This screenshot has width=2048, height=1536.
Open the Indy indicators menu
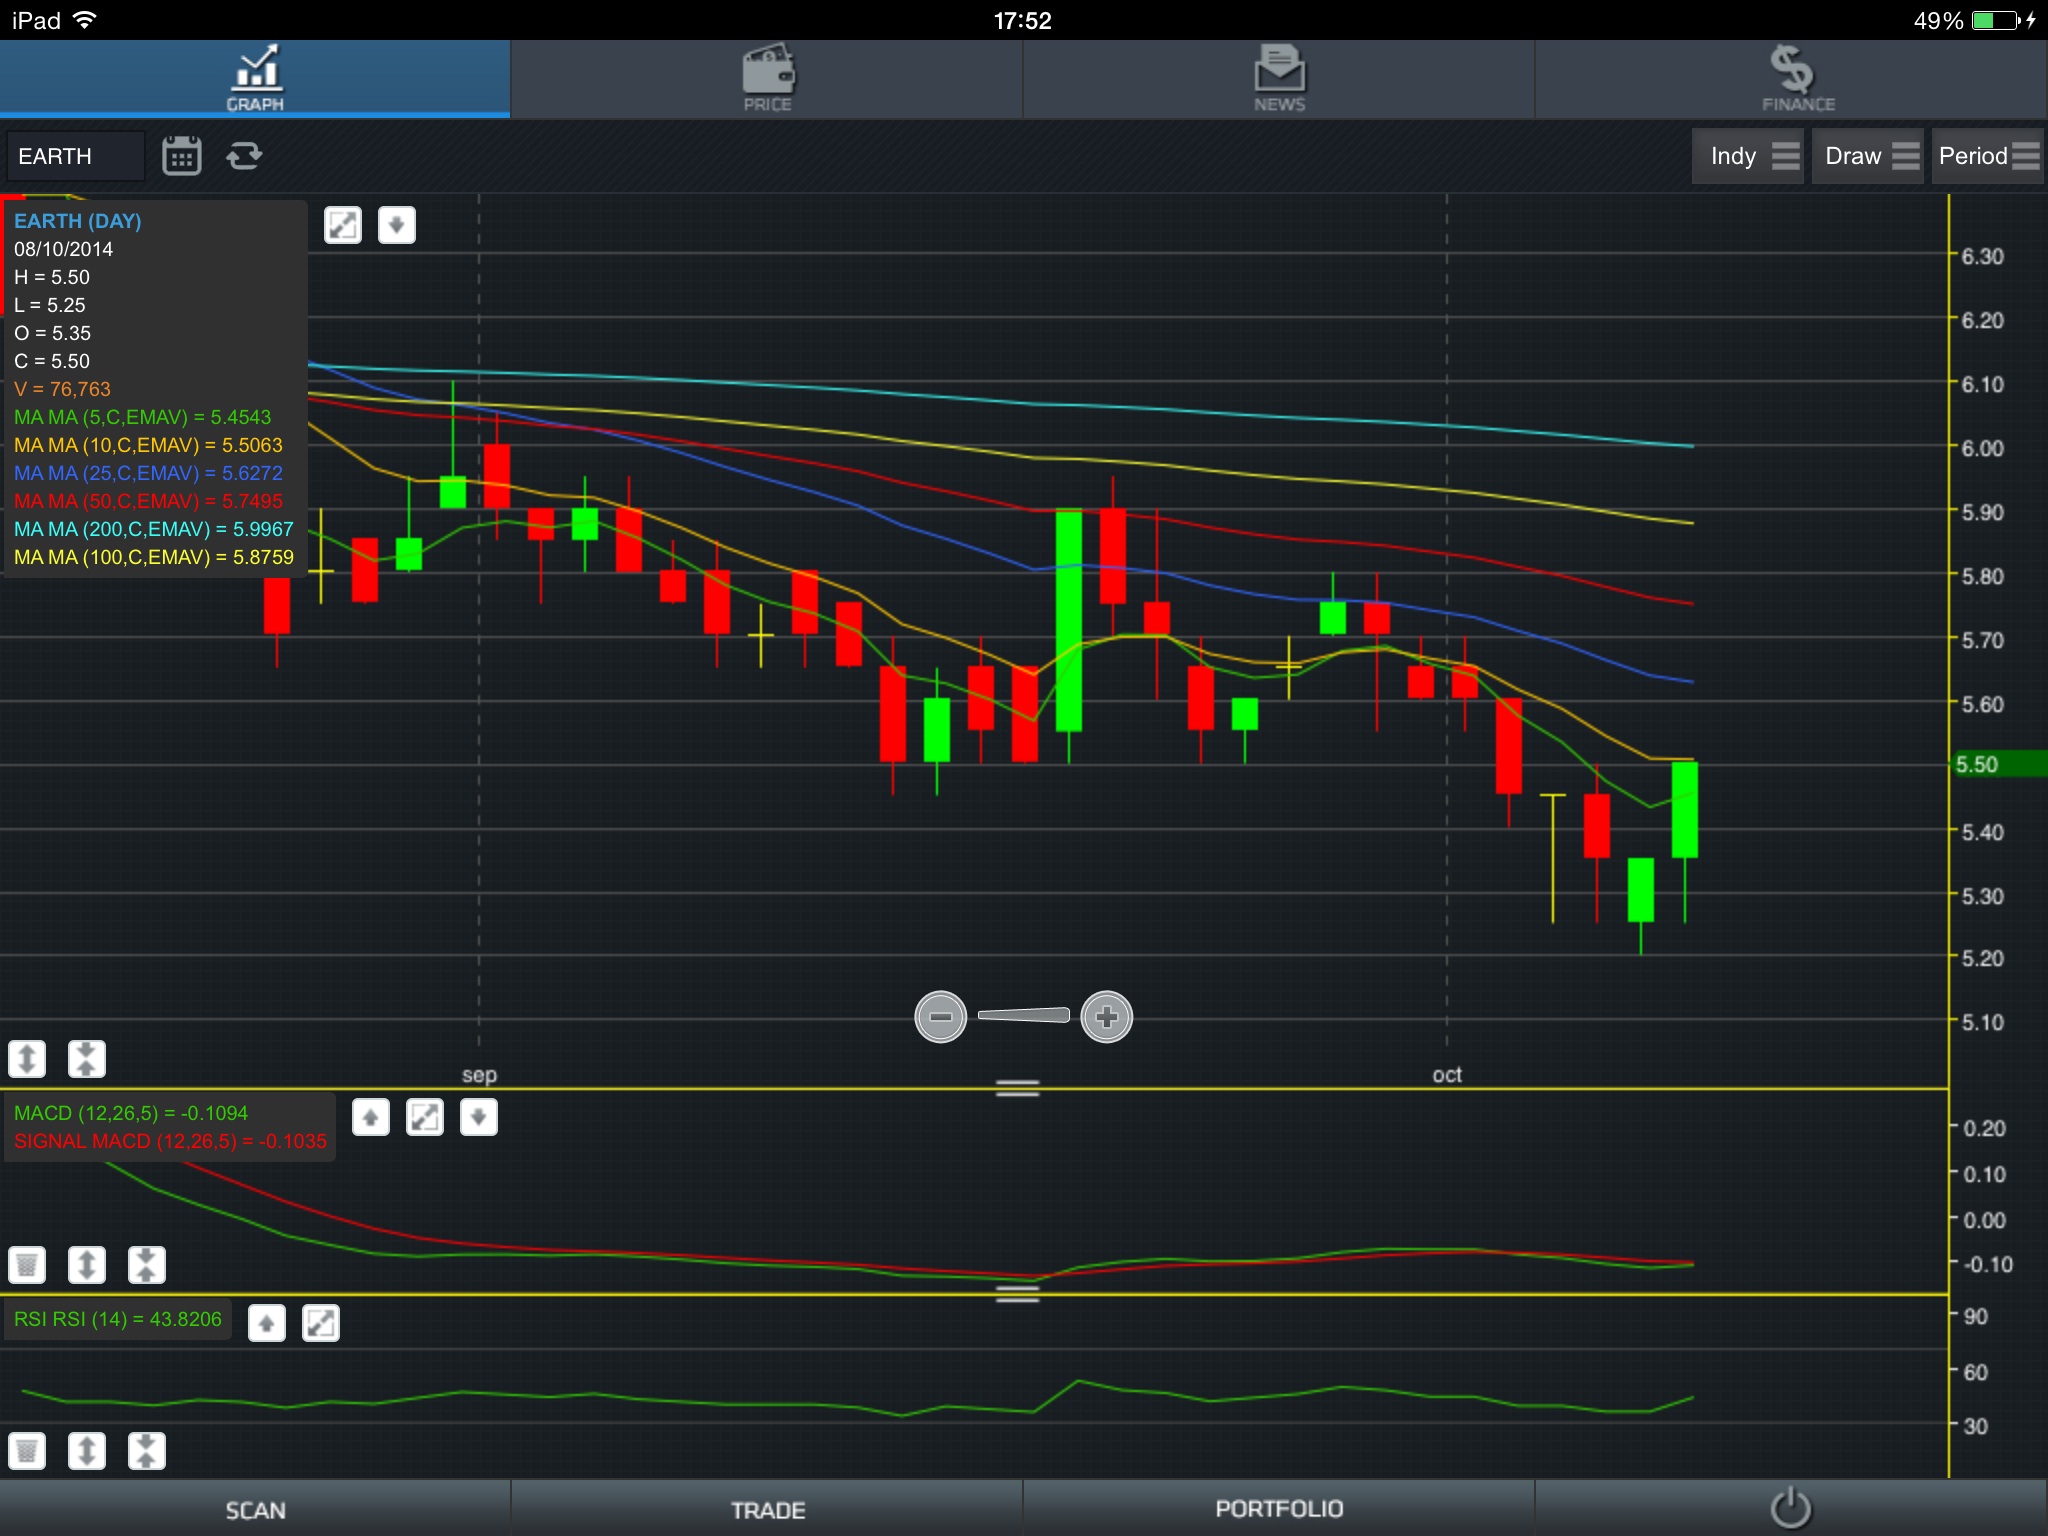coord(1747,156)
